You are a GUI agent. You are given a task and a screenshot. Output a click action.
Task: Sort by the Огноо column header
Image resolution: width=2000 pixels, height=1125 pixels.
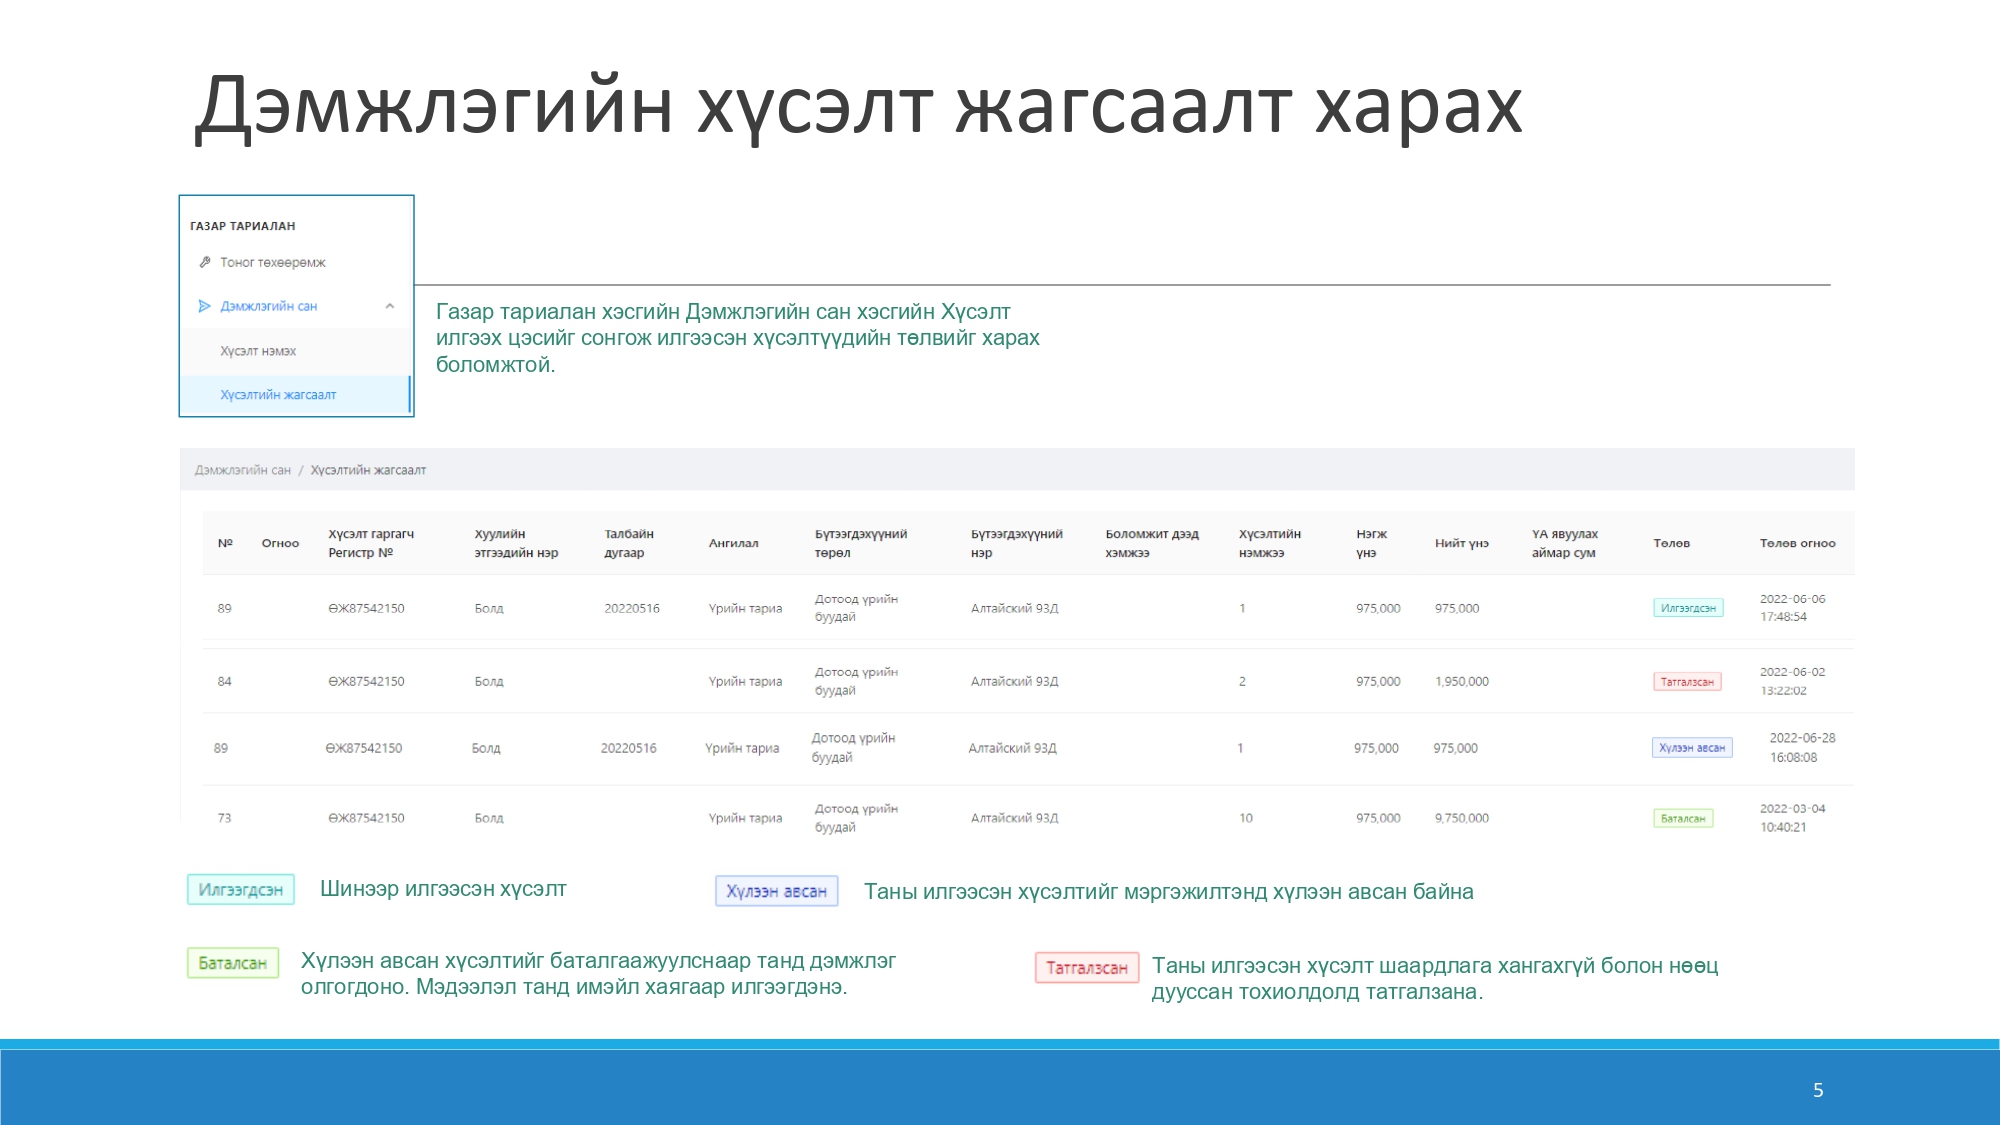click(280, 543)
